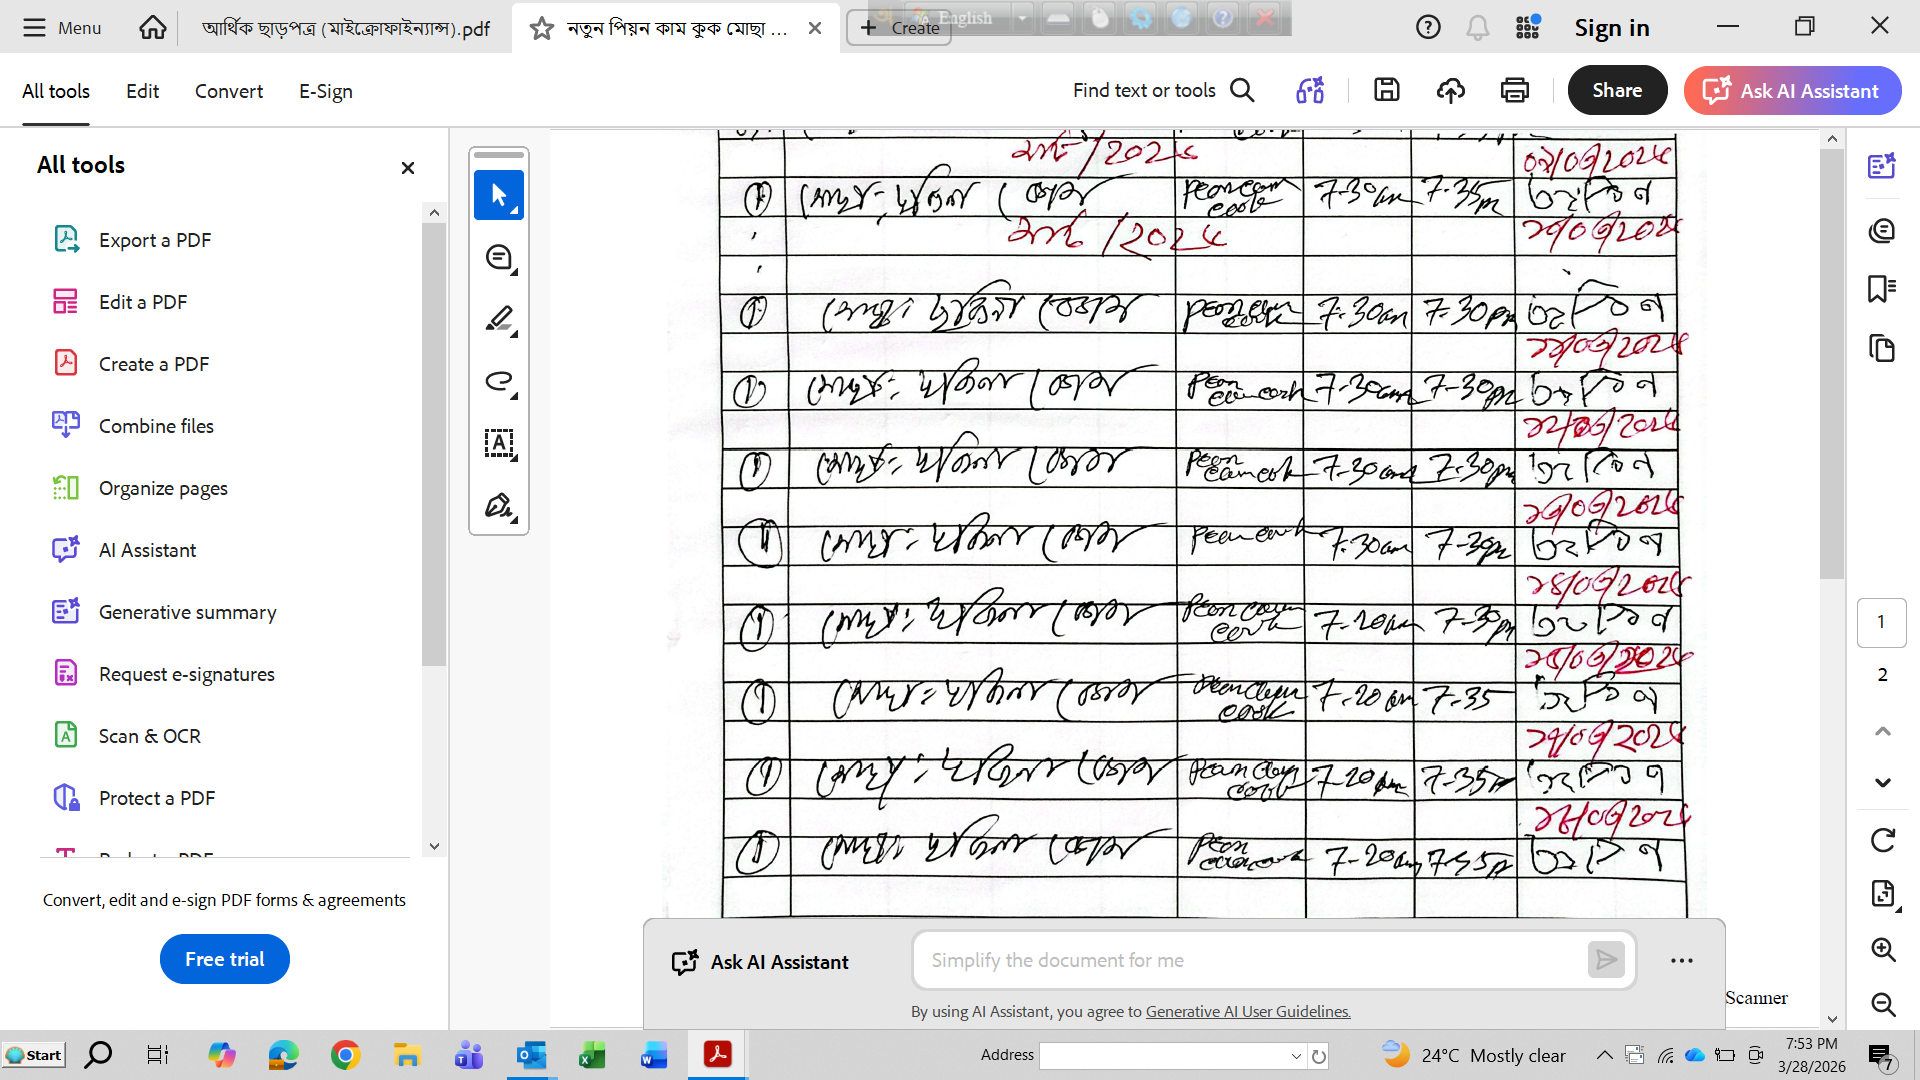Print the document with printer icon

tap(1514, 90)
